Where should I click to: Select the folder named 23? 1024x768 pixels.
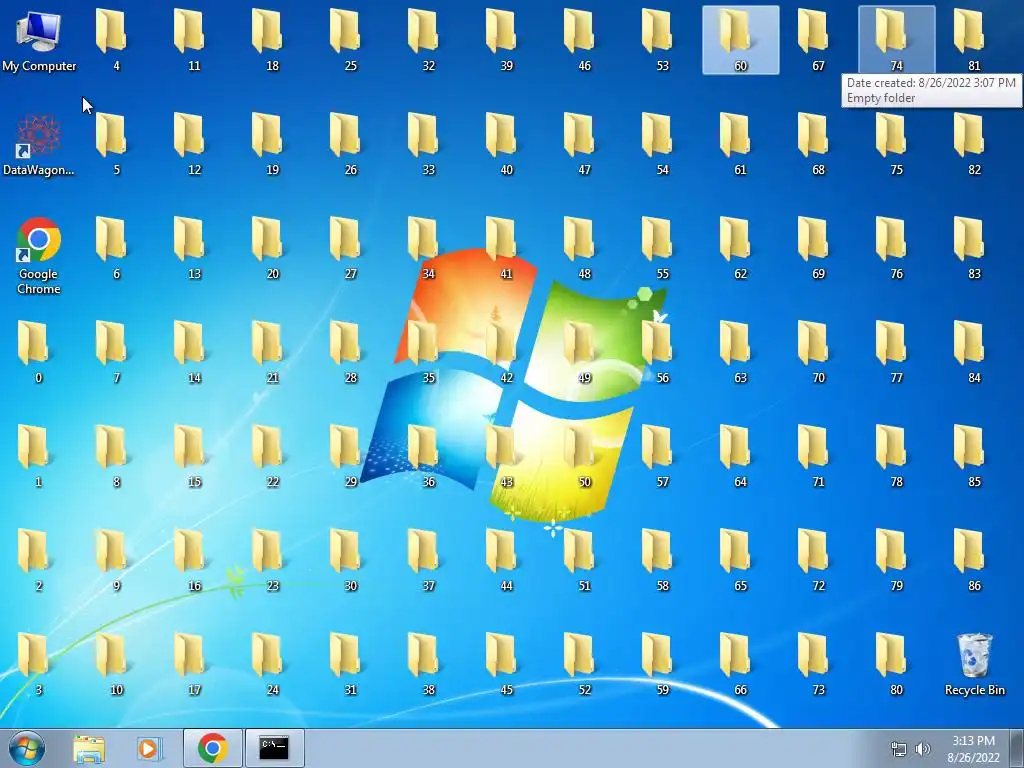[x=272, y=560]
